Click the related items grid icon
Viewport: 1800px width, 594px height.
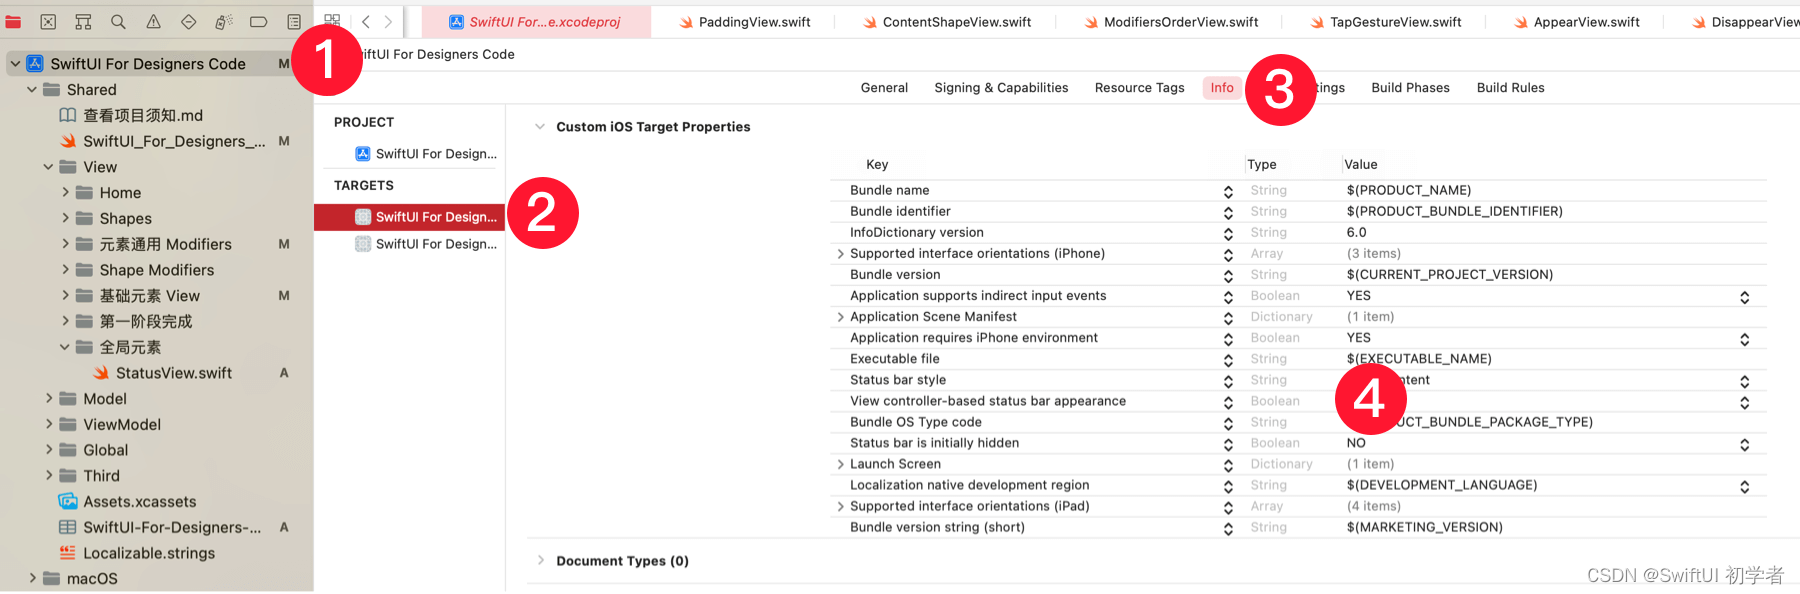coord(332,21)
